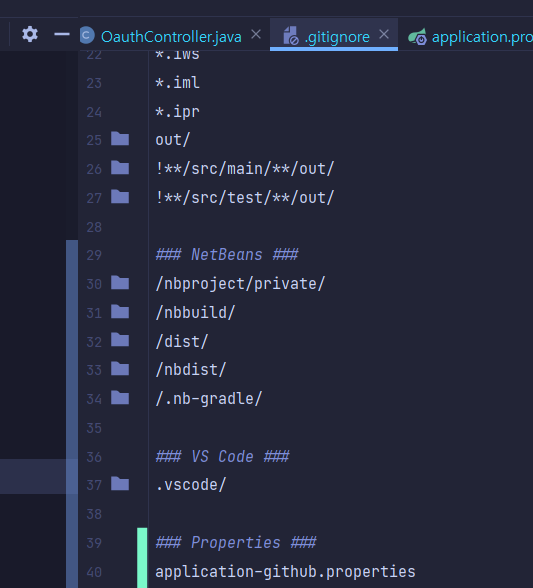533x588 pixels.
Task: Click the !**/src/test/**/out/ line
Action: pos(245,198)
